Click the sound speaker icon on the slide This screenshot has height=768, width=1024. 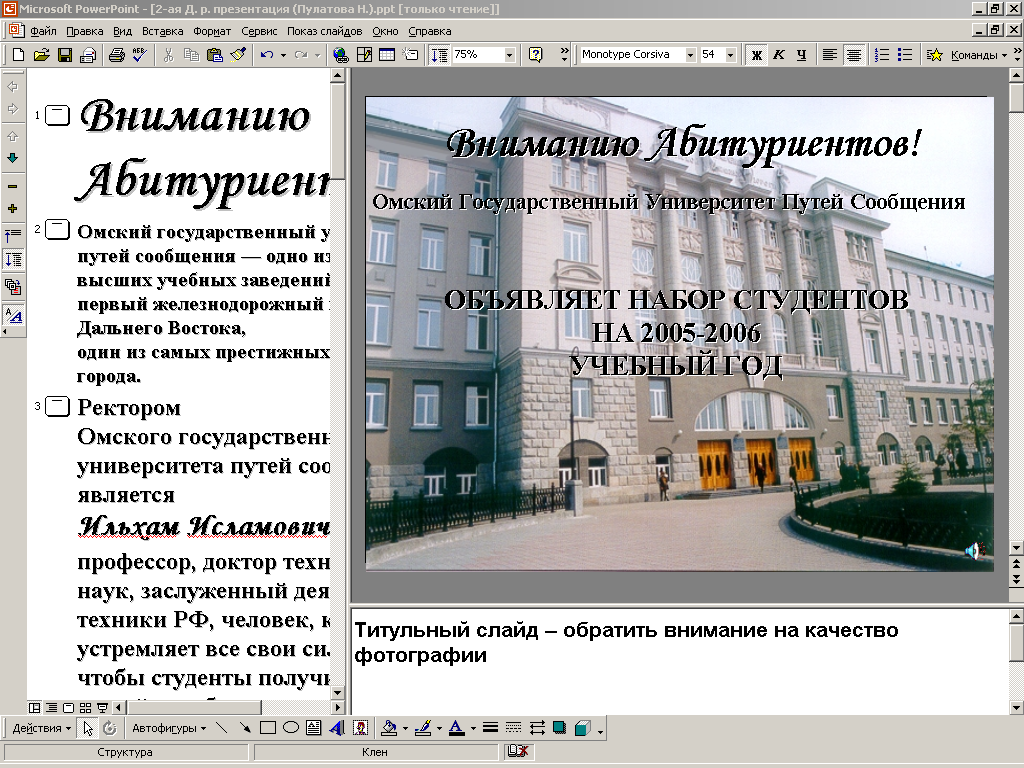pos(974,551)
